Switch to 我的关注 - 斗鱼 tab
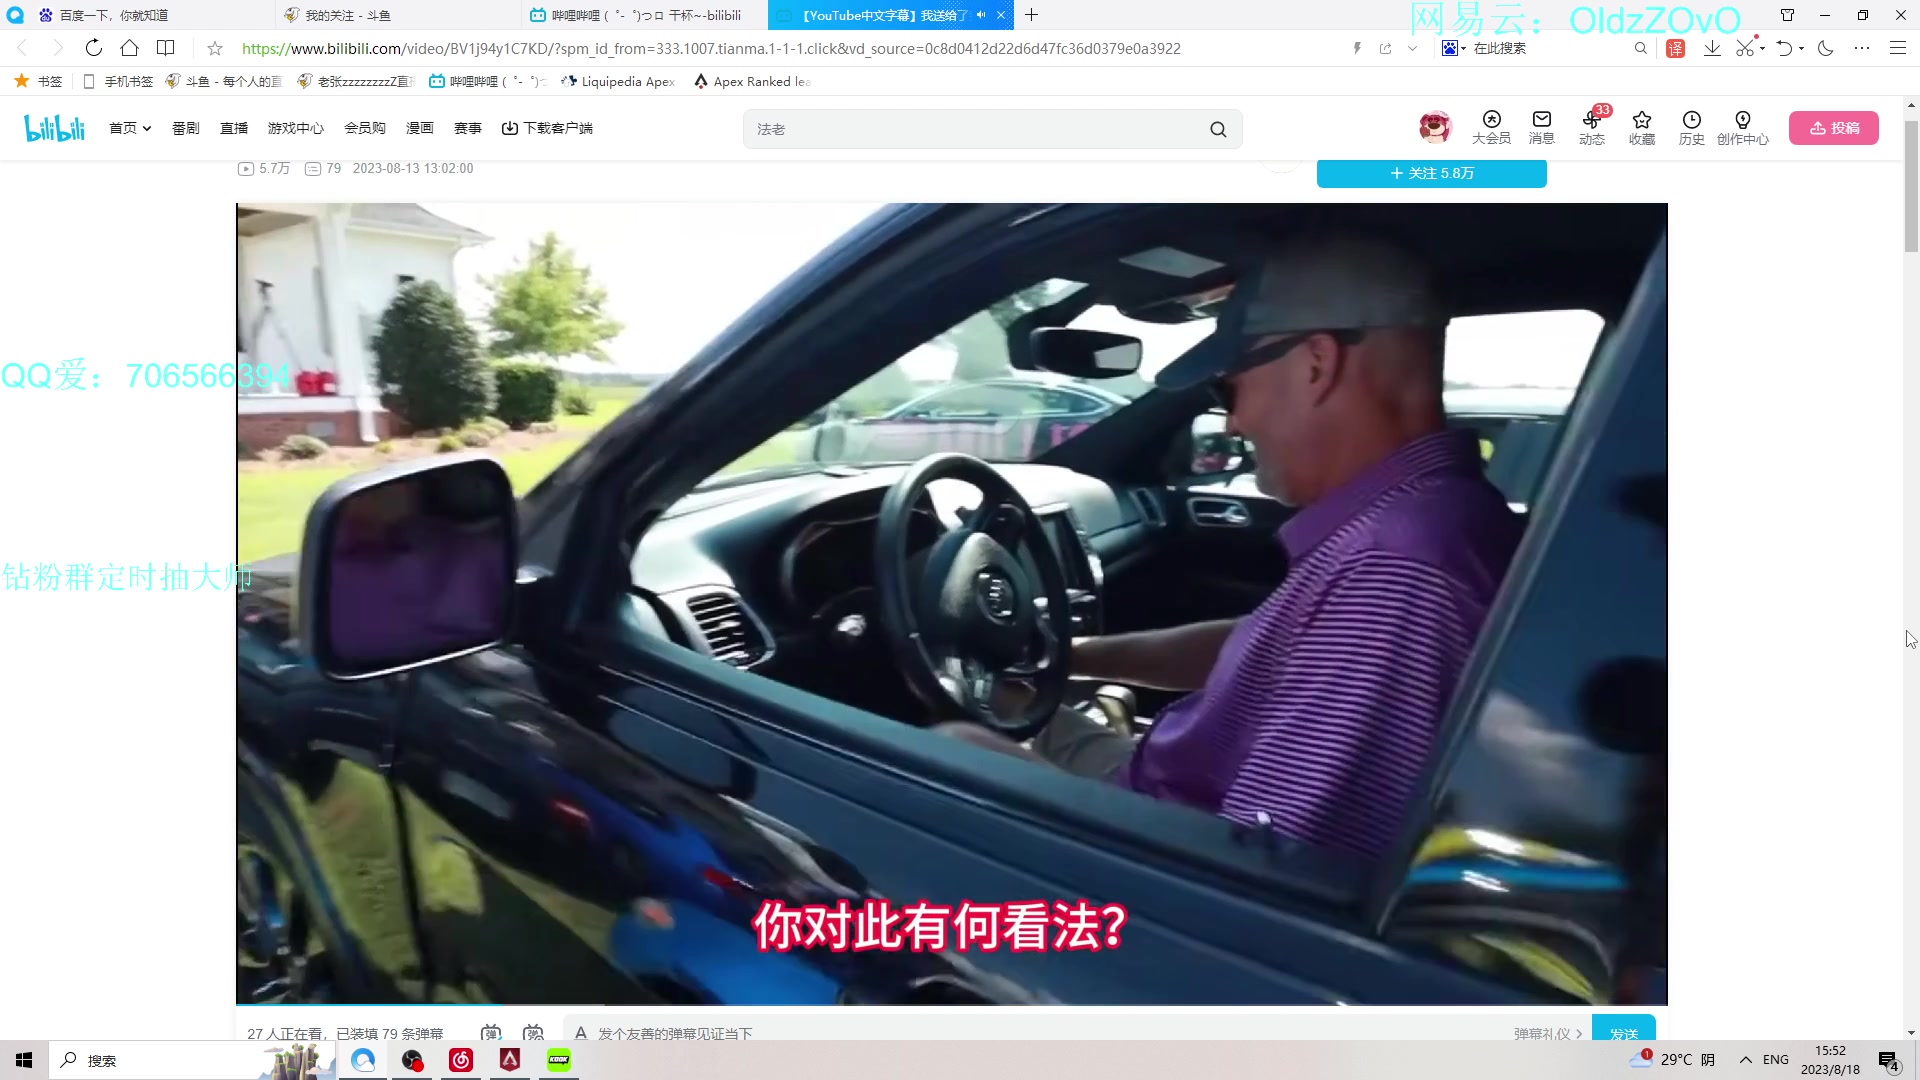1920x1080 pixels. 396,15
